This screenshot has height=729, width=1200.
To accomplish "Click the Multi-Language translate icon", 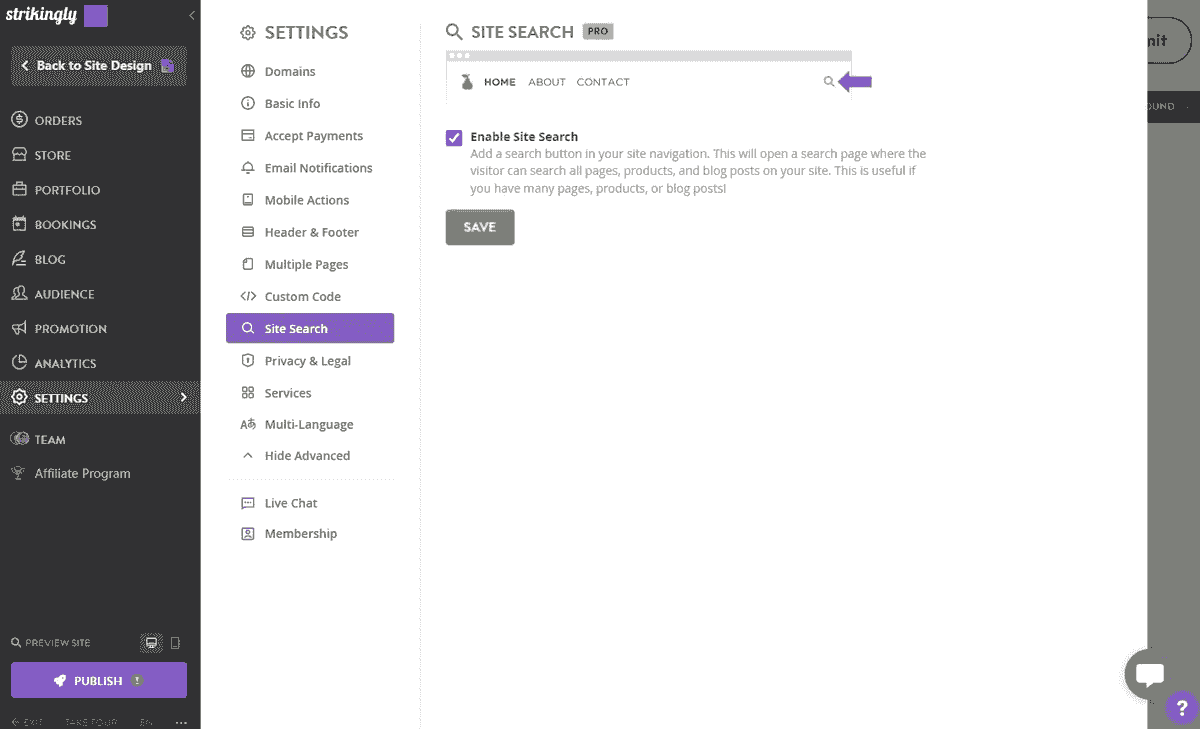I will 248,424.
